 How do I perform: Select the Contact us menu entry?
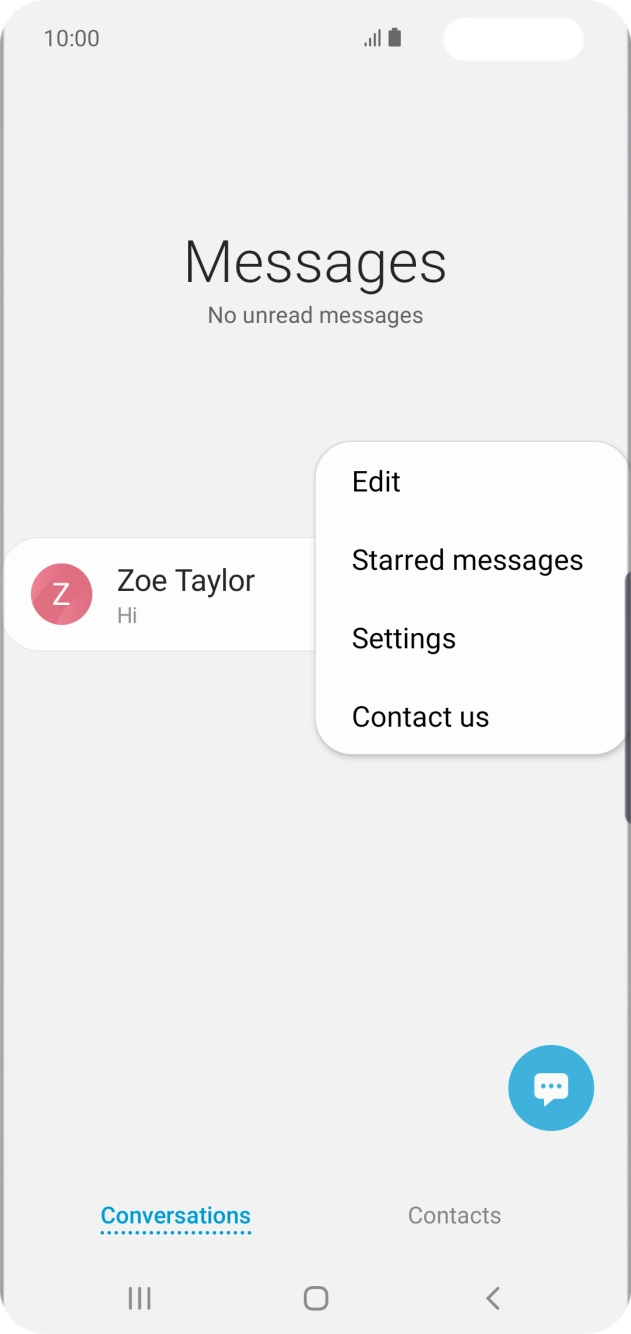pyautogui.click(x=420, y=717)
